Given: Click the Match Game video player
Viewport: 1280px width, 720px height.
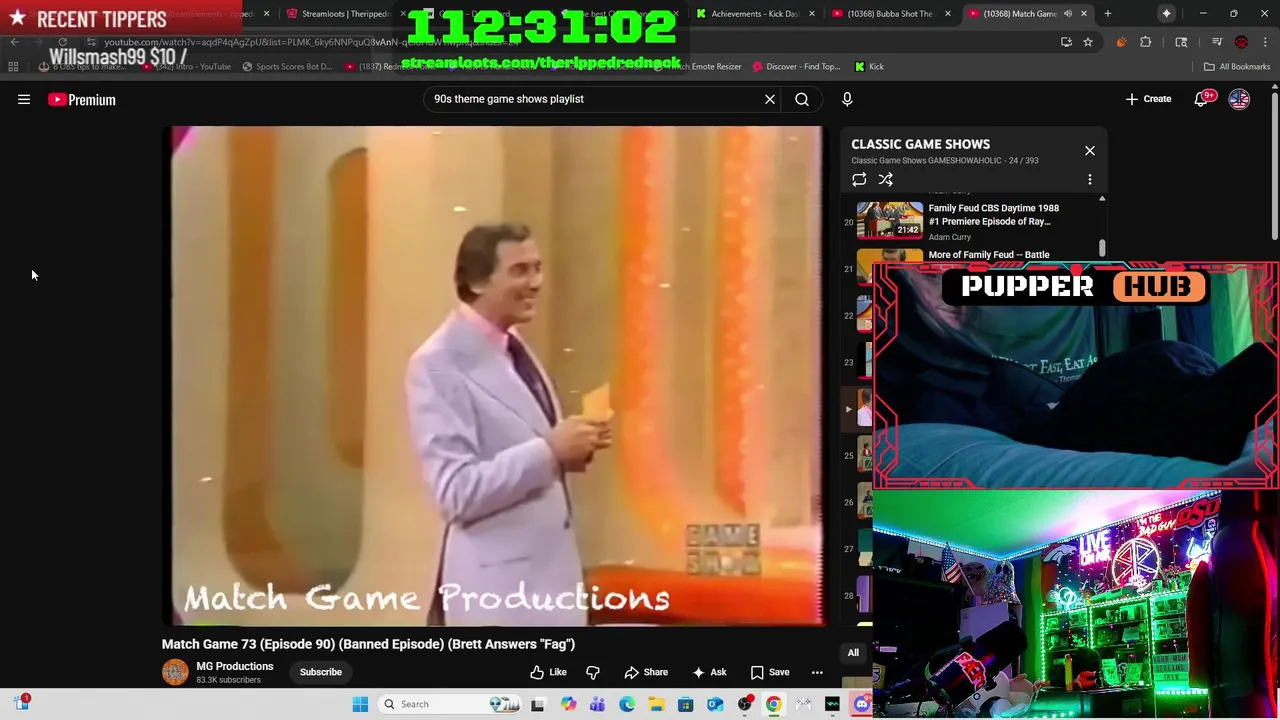Looking at the screenshot, I should [x=495, y=376].
